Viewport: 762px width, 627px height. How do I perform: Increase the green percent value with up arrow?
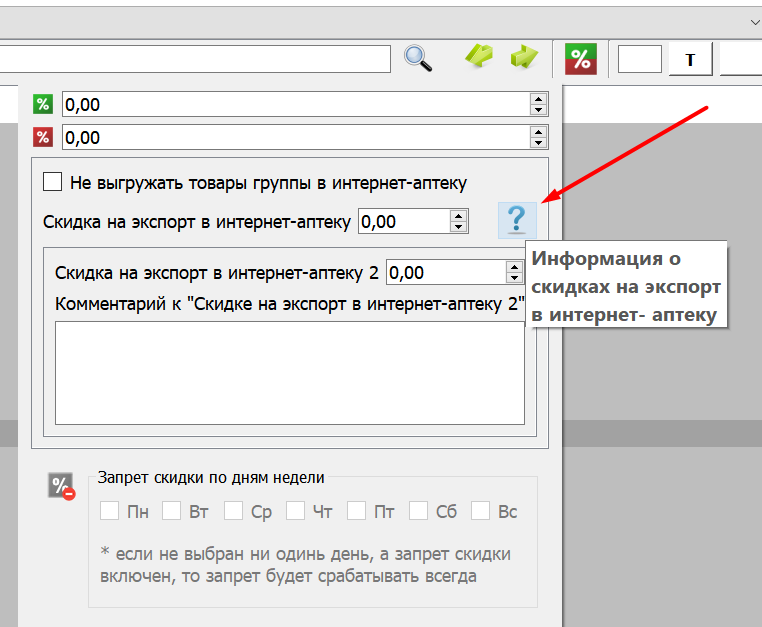[539, 99]
